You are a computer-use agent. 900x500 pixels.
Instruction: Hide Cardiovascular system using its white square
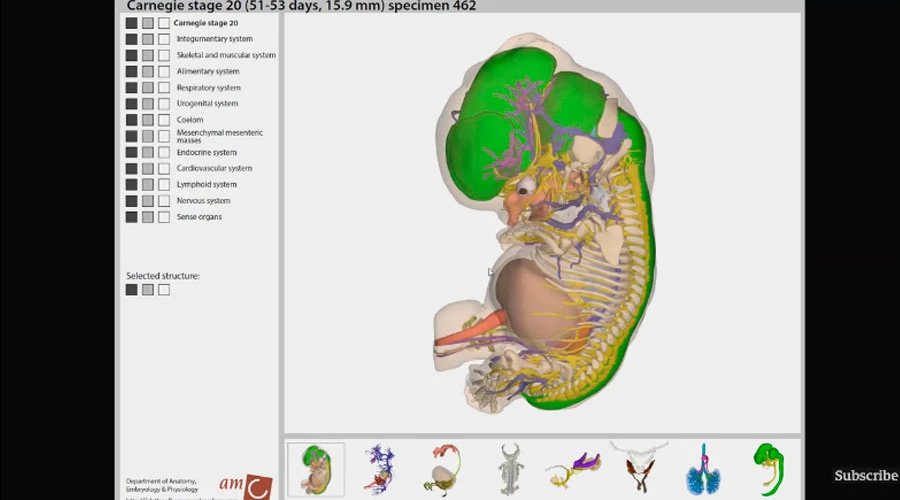tap(164, 169)
